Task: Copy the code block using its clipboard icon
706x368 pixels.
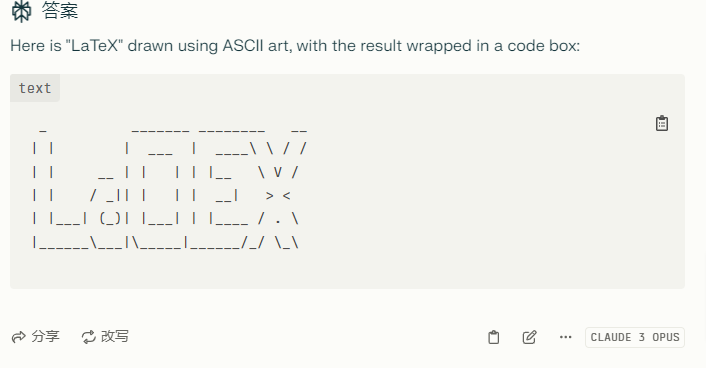Action: pyautogui.click(x=661, y=123)
